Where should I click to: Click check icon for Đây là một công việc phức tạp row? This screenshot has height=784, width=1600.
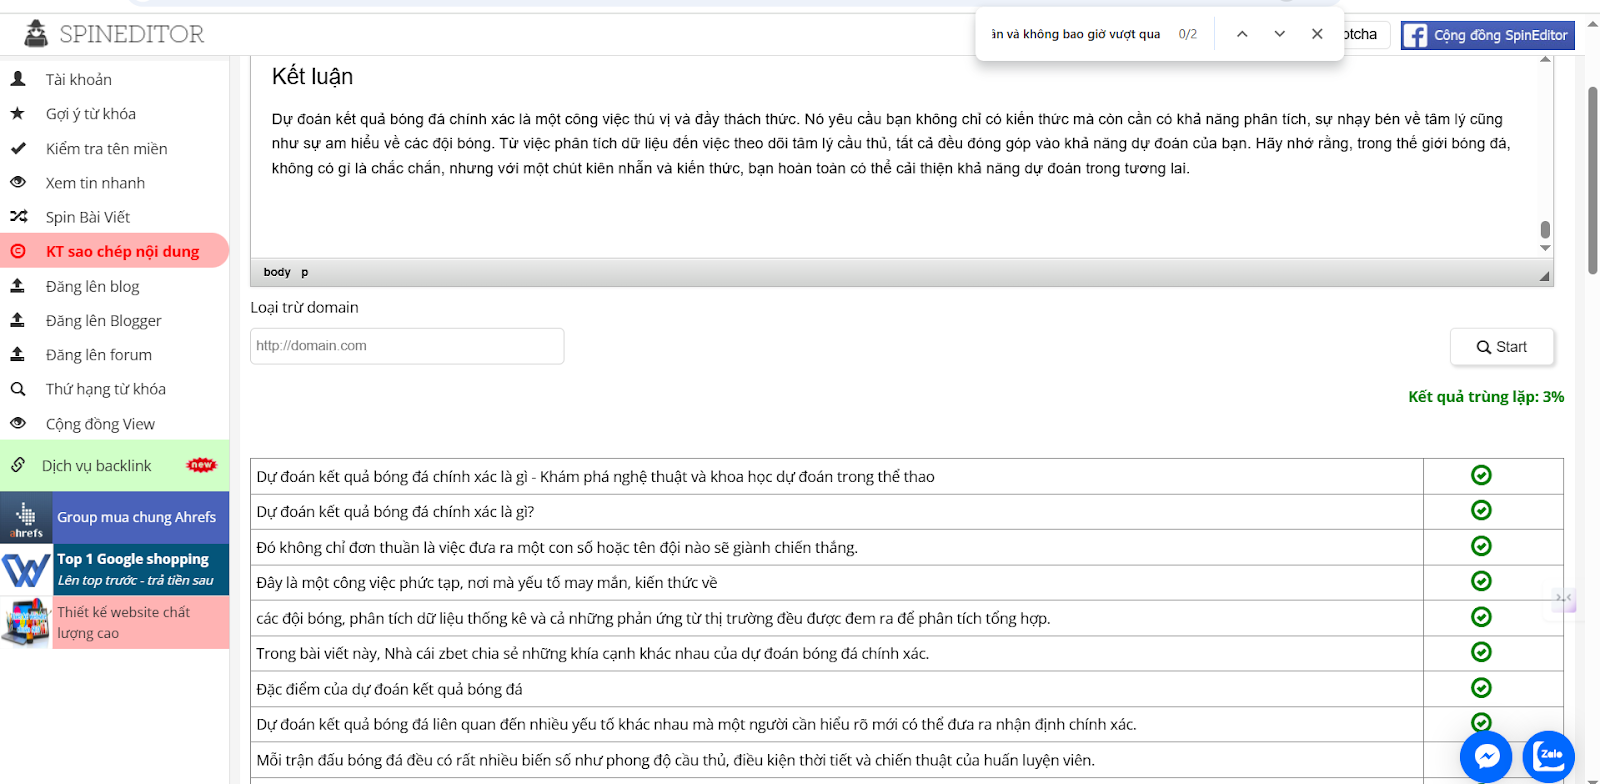click(x=1481, y=581)
